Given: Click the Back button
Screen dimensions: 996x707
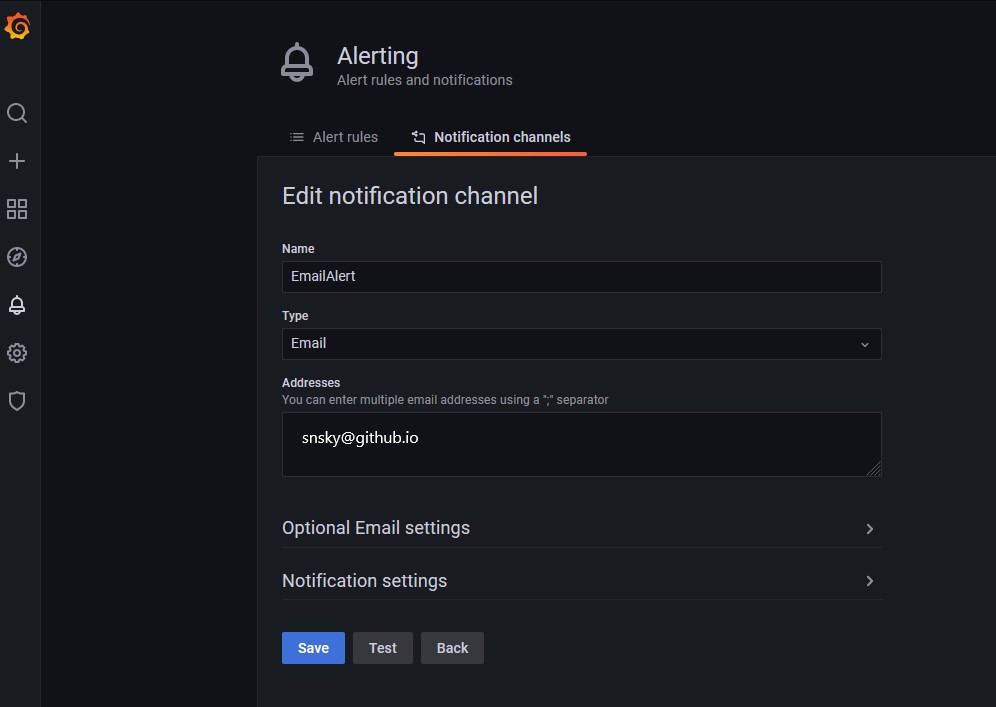Looking at the screenshot, I should (452, 648).
